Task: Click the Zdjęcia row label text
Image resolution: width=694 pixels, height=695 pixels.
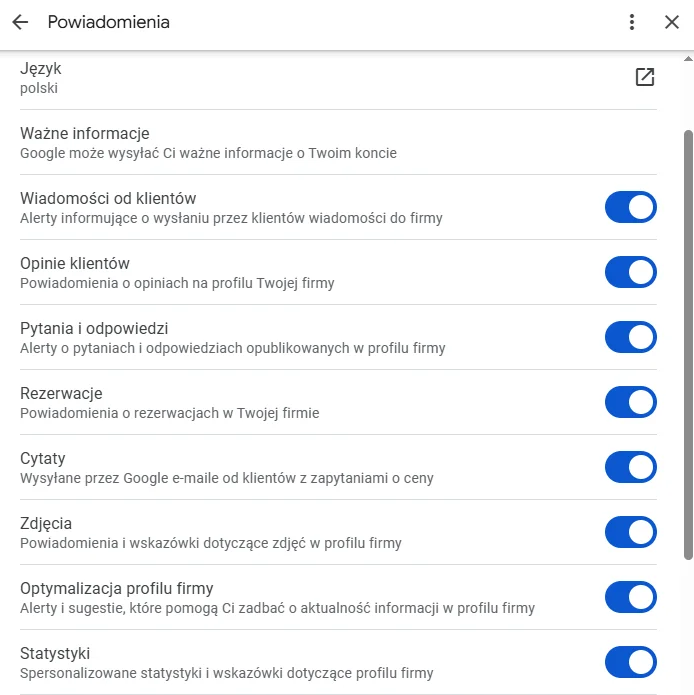Action: point(46,523)
